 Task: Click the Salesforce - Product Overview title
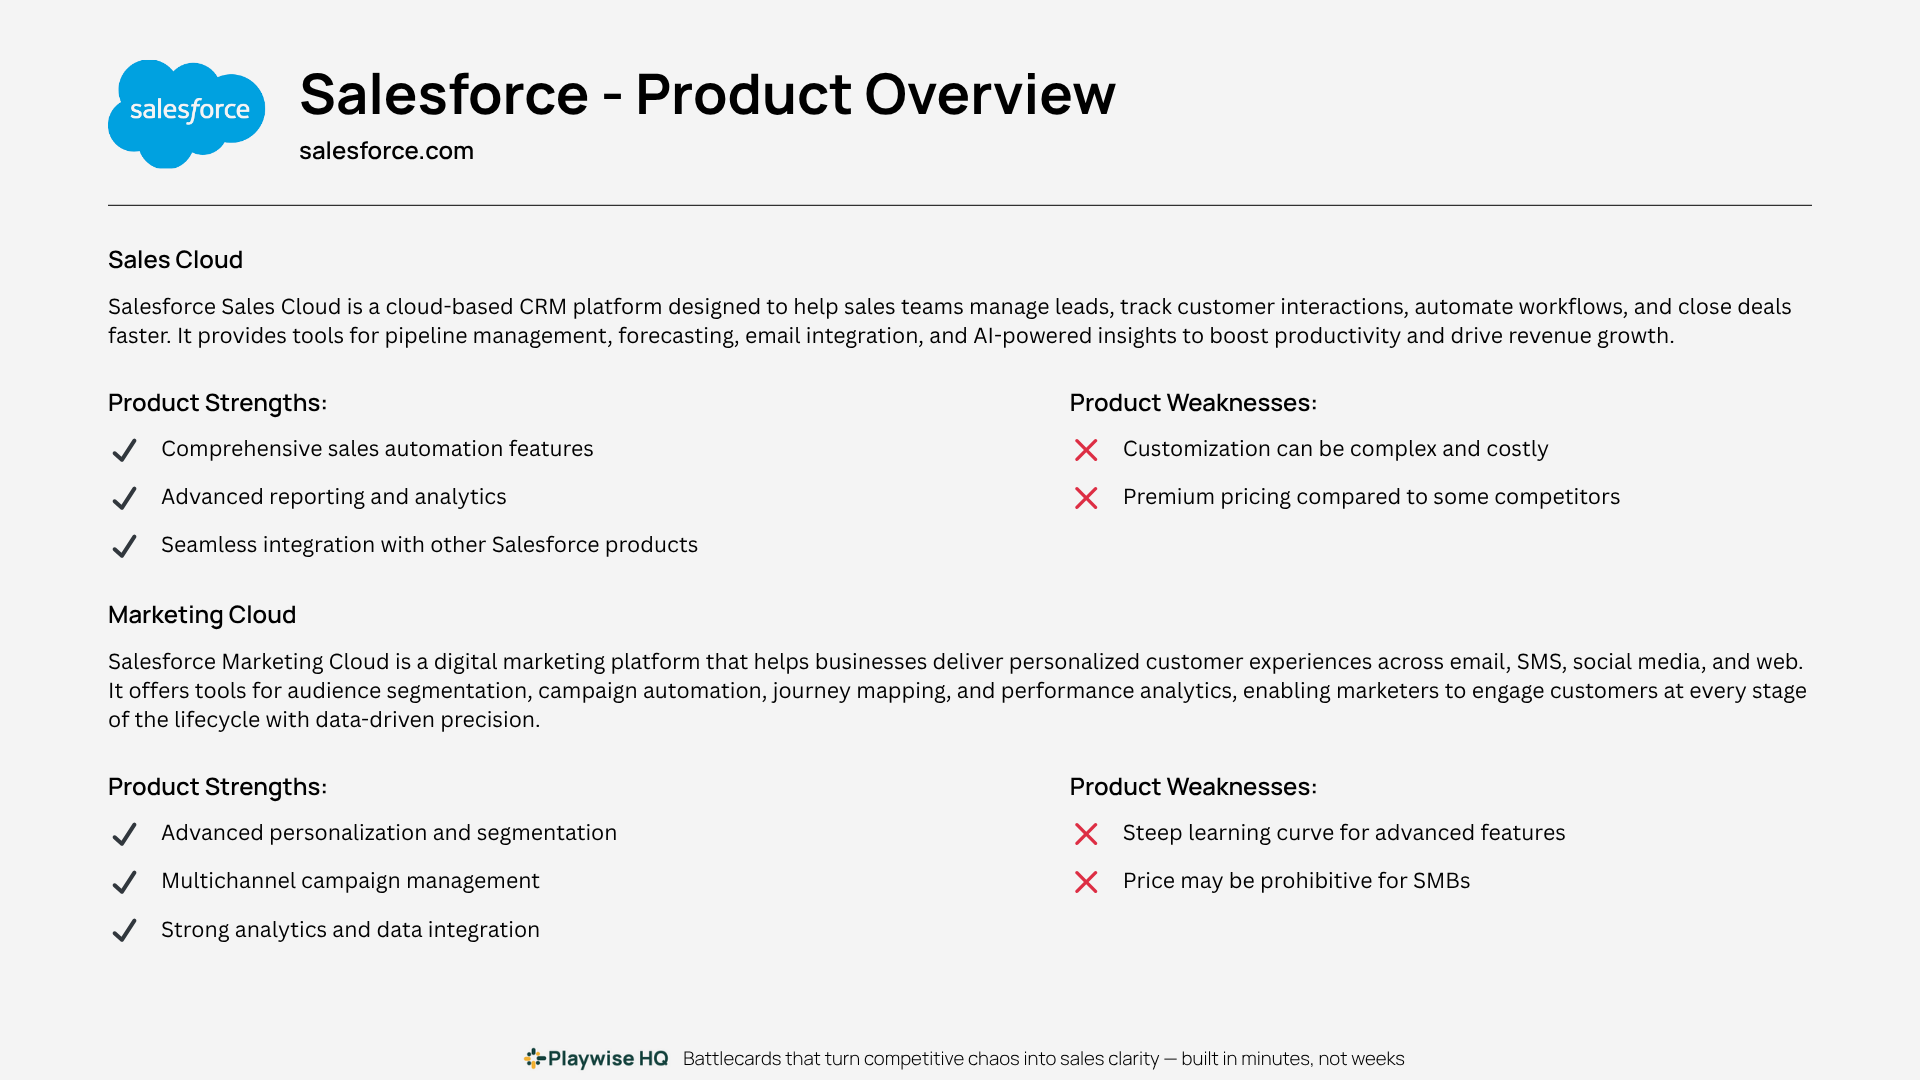(707, 94)
